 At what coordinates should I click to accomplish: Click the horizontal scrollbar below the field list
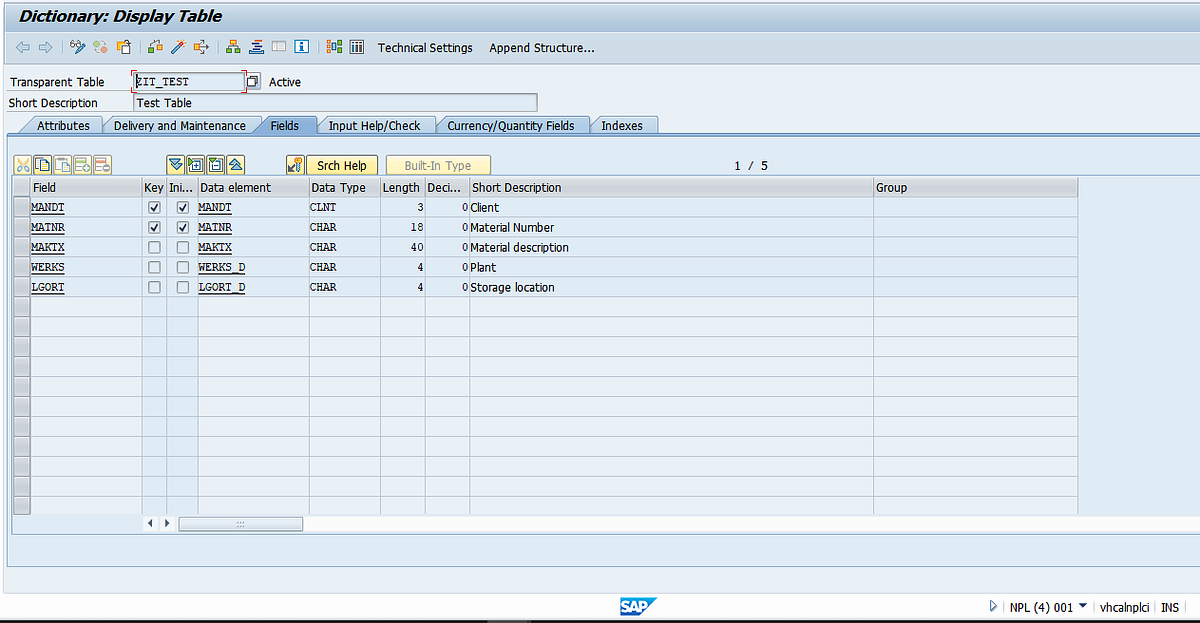tap(240, 523)
